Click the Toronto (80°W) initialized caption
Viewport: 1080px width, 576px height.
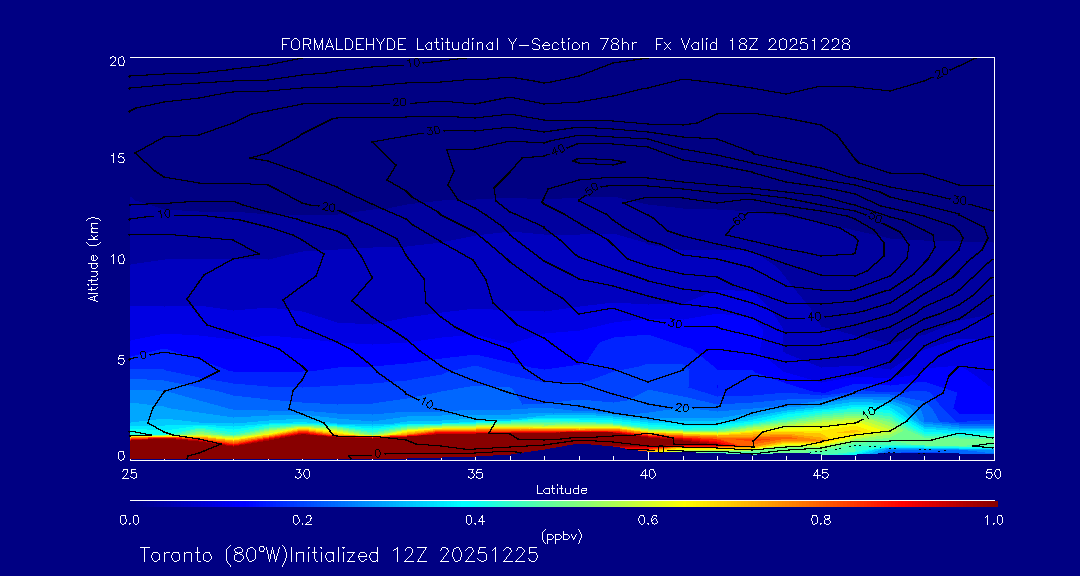point(339,555)
